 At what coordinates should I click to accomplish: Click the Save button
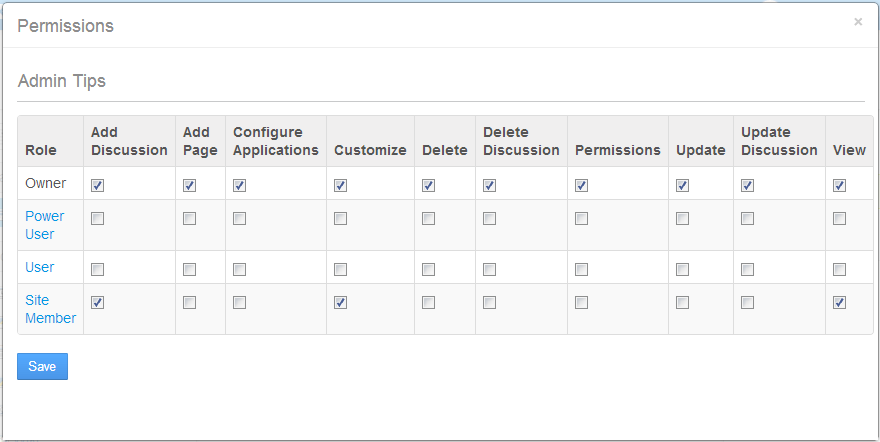tap(43, 366)
